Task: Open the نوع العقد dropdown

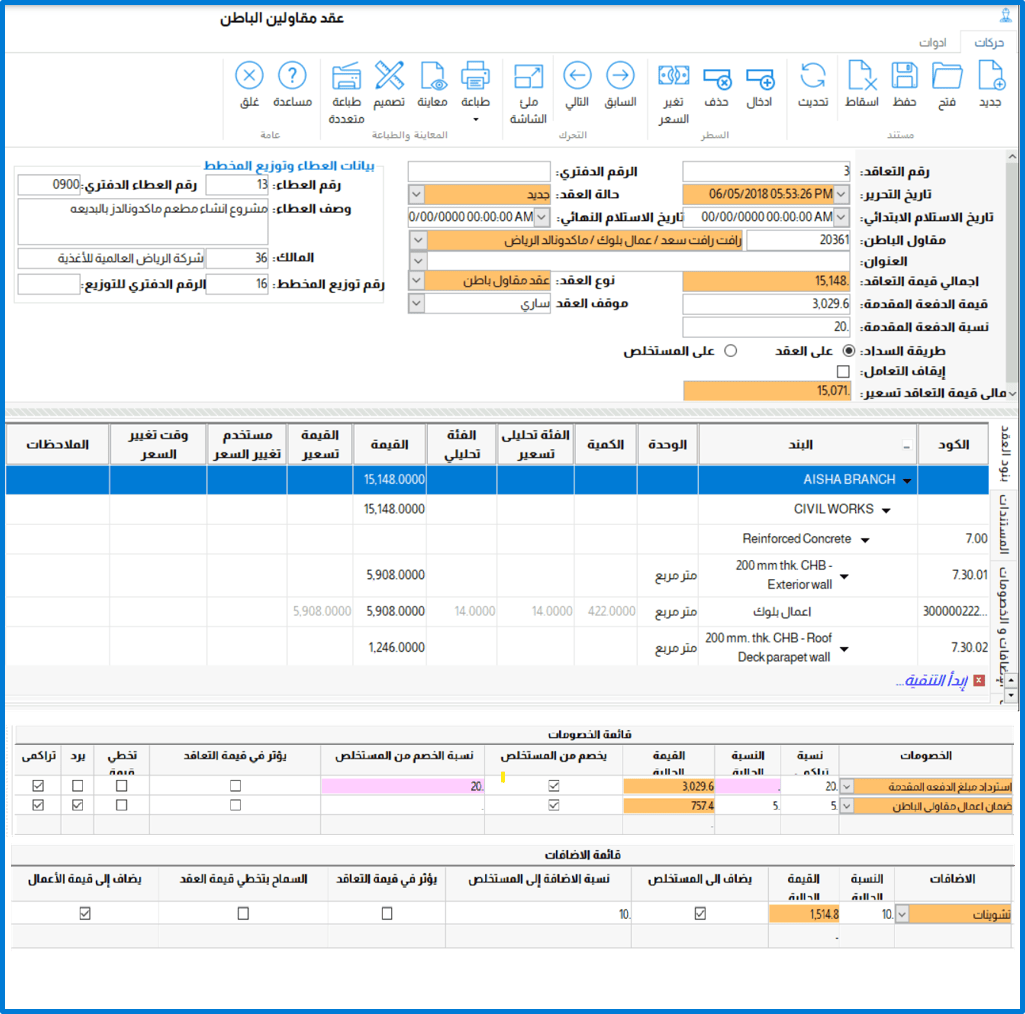Action: [x=416, y=280]
